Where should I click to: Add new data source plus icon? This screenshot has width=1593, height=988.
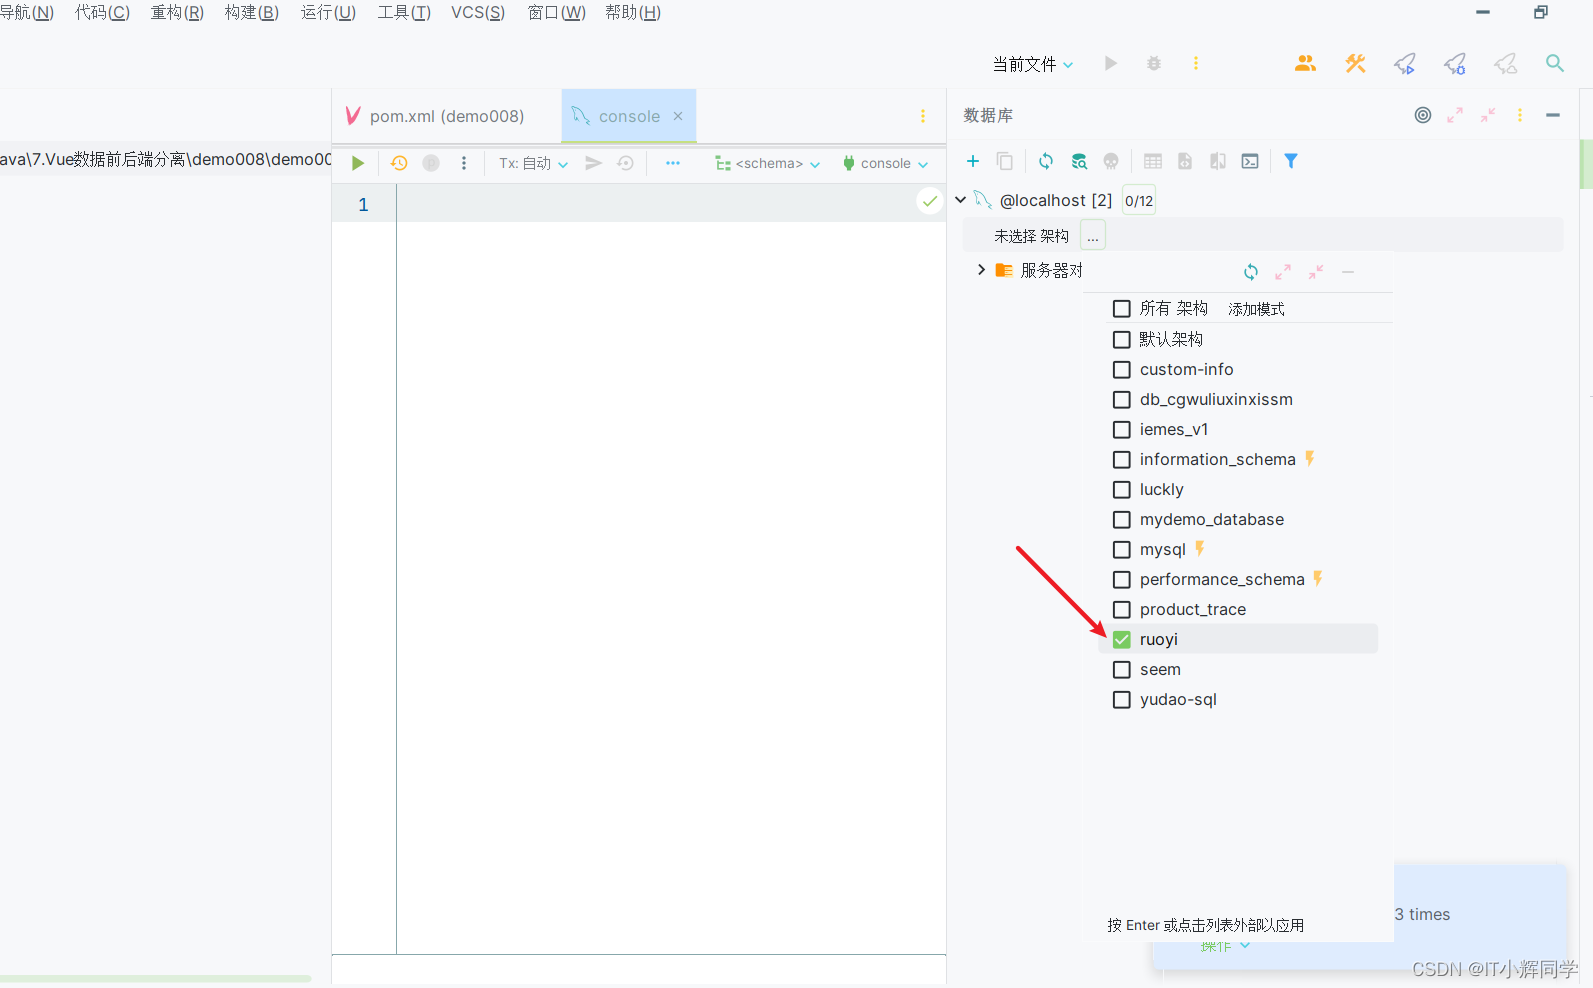click(x=973, y=161)
